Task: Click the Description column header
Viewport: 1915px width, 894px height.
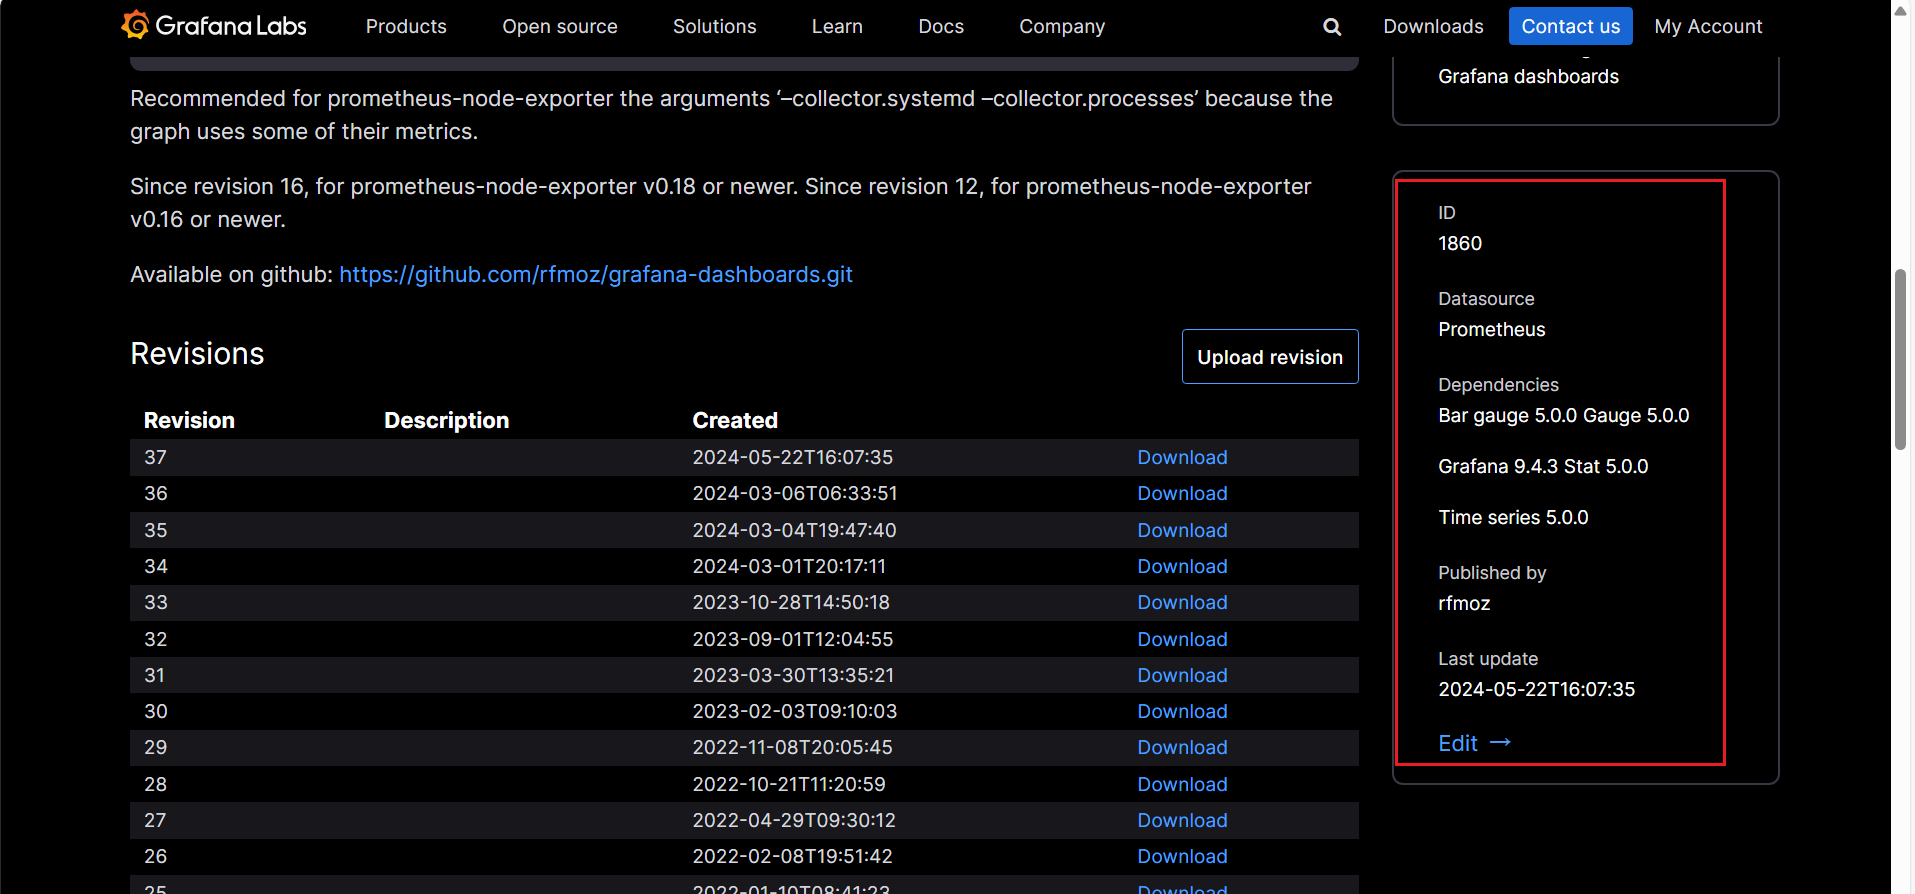Action: (446, 420)
